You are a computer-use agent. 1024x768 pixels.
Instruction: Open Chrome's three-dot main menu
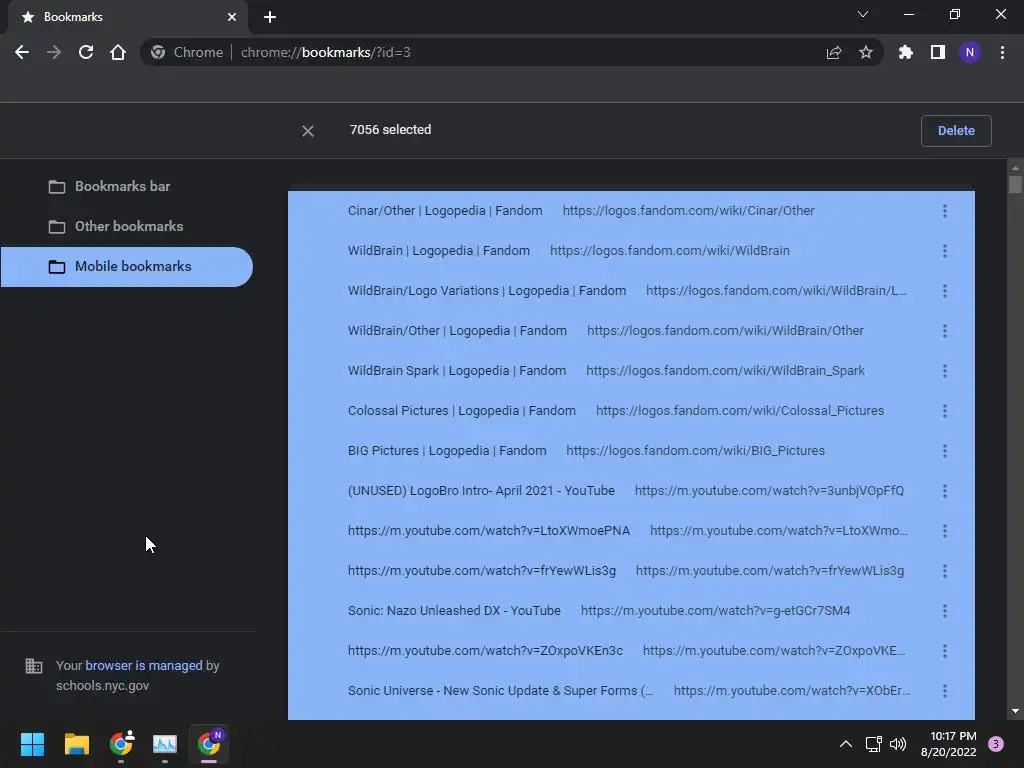click(x=1002, y=52)
